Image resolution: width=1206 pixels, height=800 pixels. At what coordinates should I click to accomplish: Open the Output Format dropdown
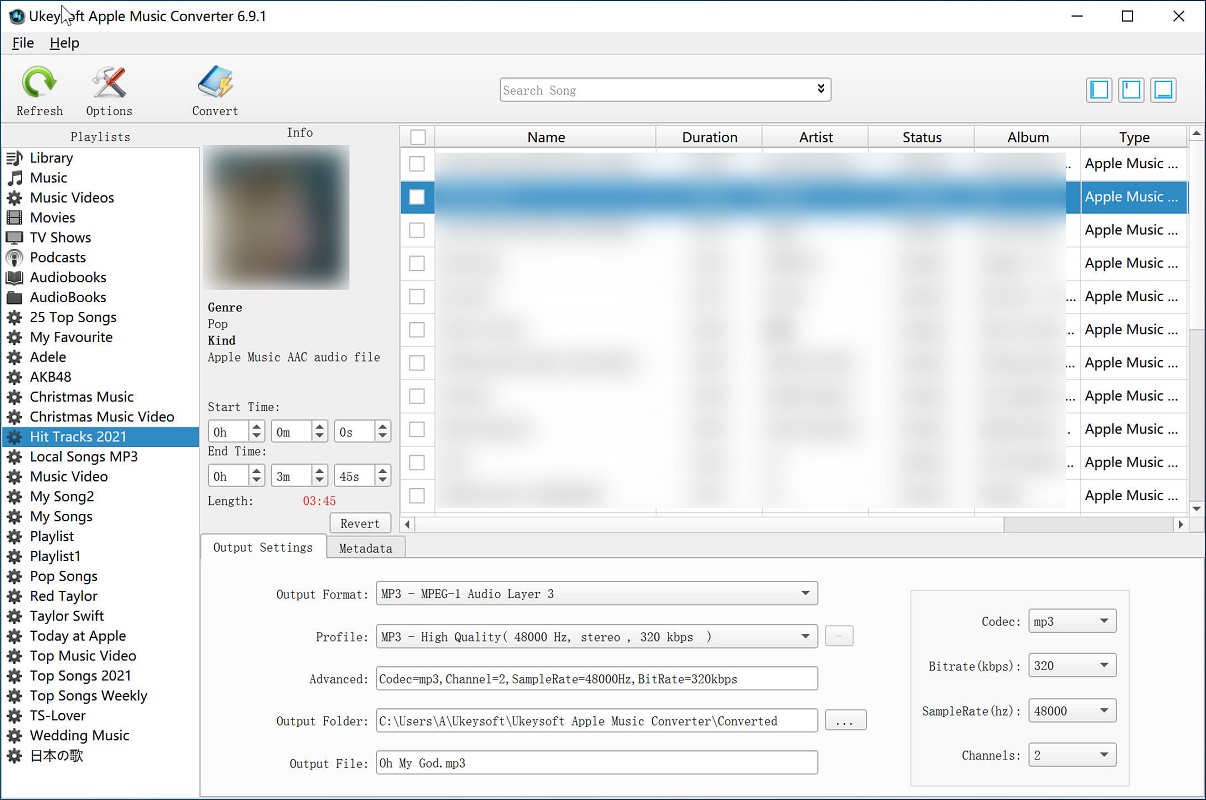597,594
